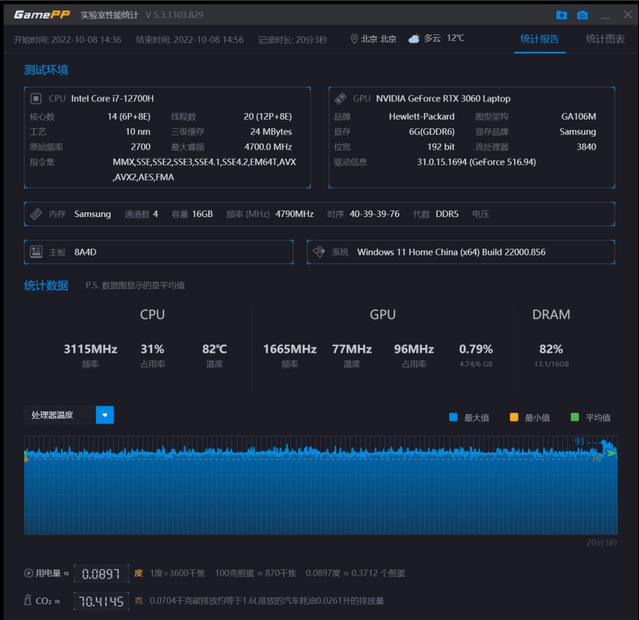
Task: Click the GamePP logo
Action: [42, 15]
